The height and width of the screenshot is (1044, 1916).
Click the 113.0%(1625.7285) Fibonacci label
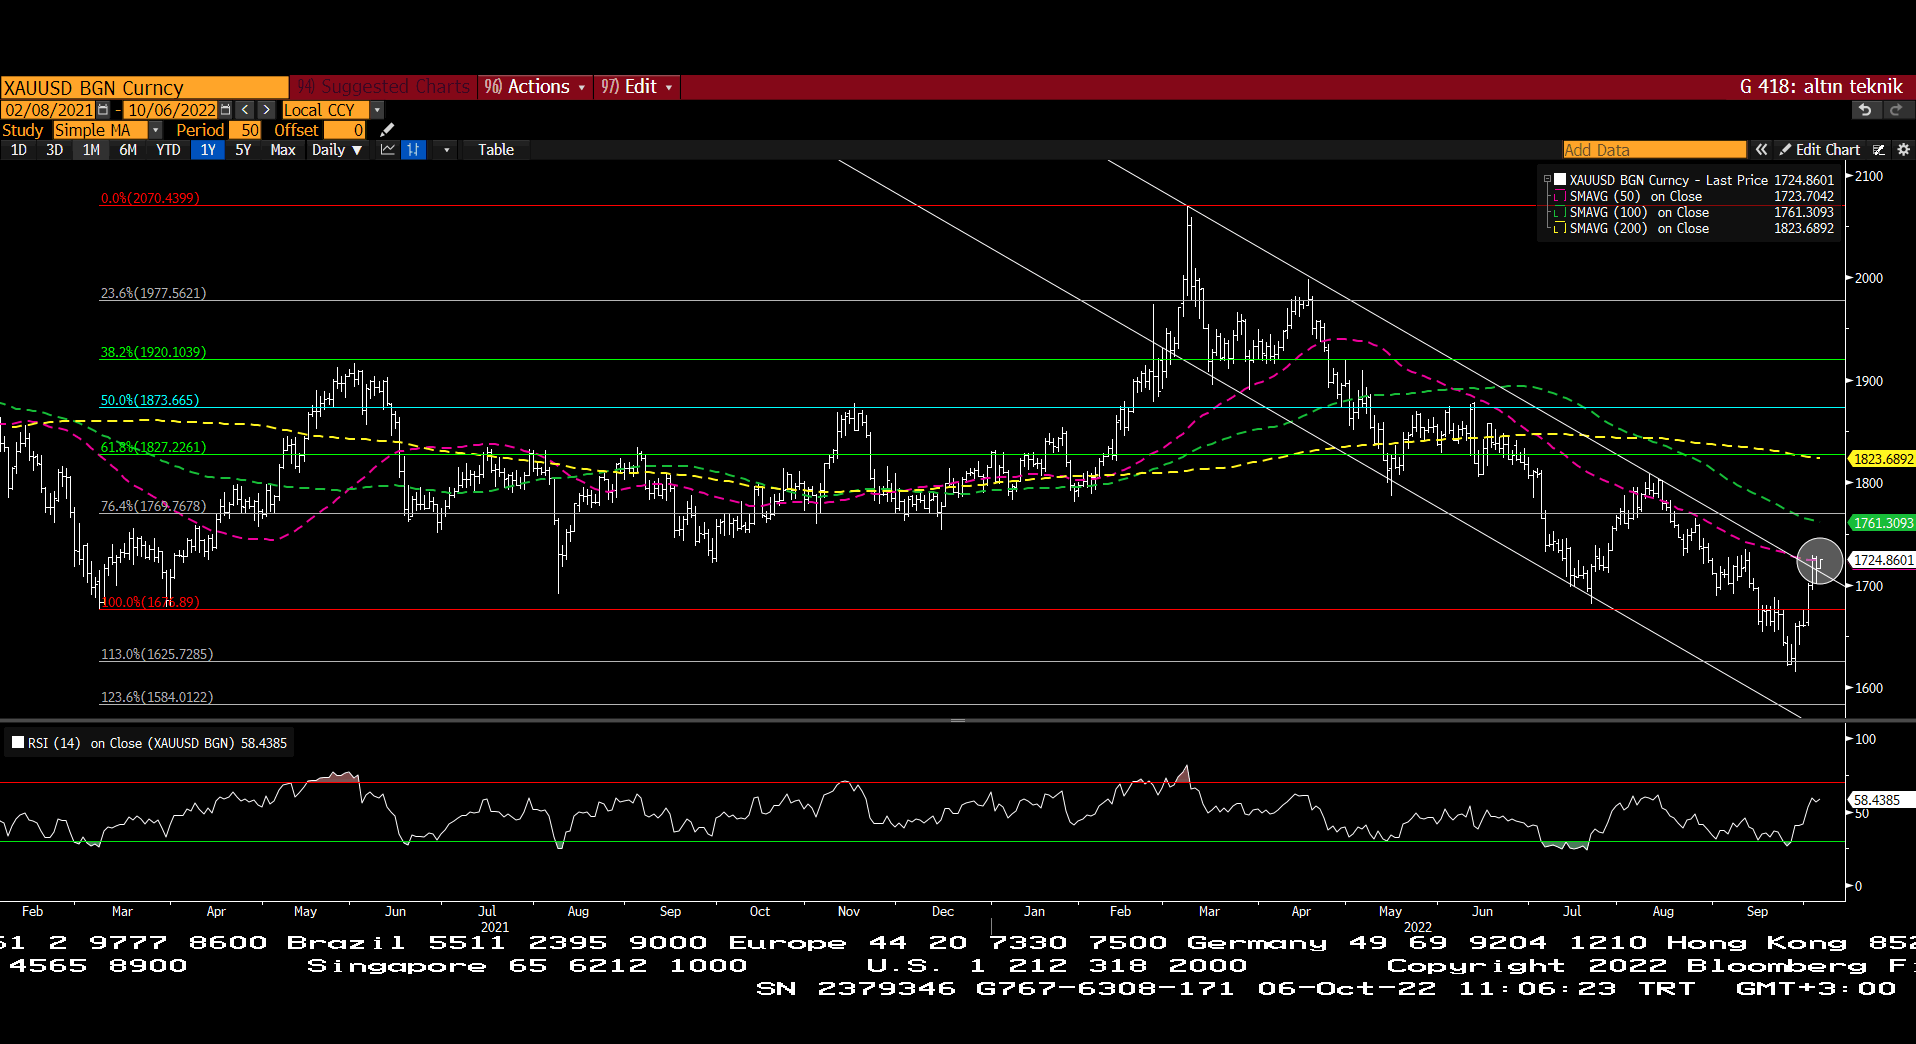(x=157, y=654)
